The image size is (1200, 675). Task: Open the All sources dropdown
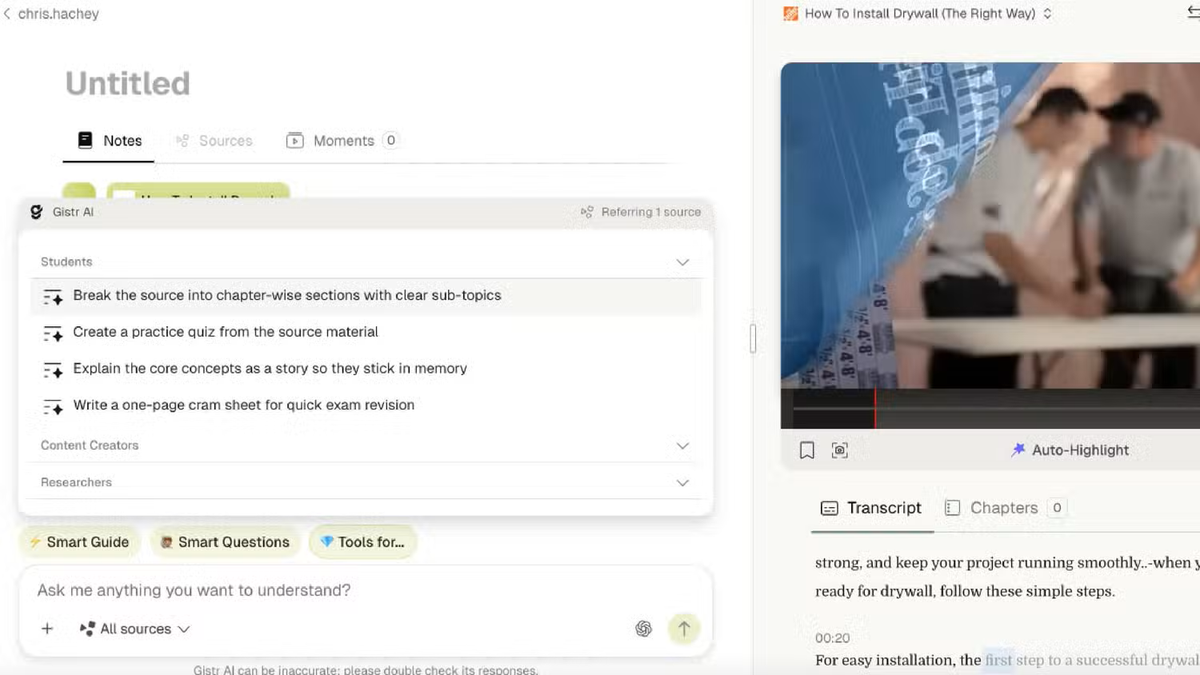[x=135, y=629]
